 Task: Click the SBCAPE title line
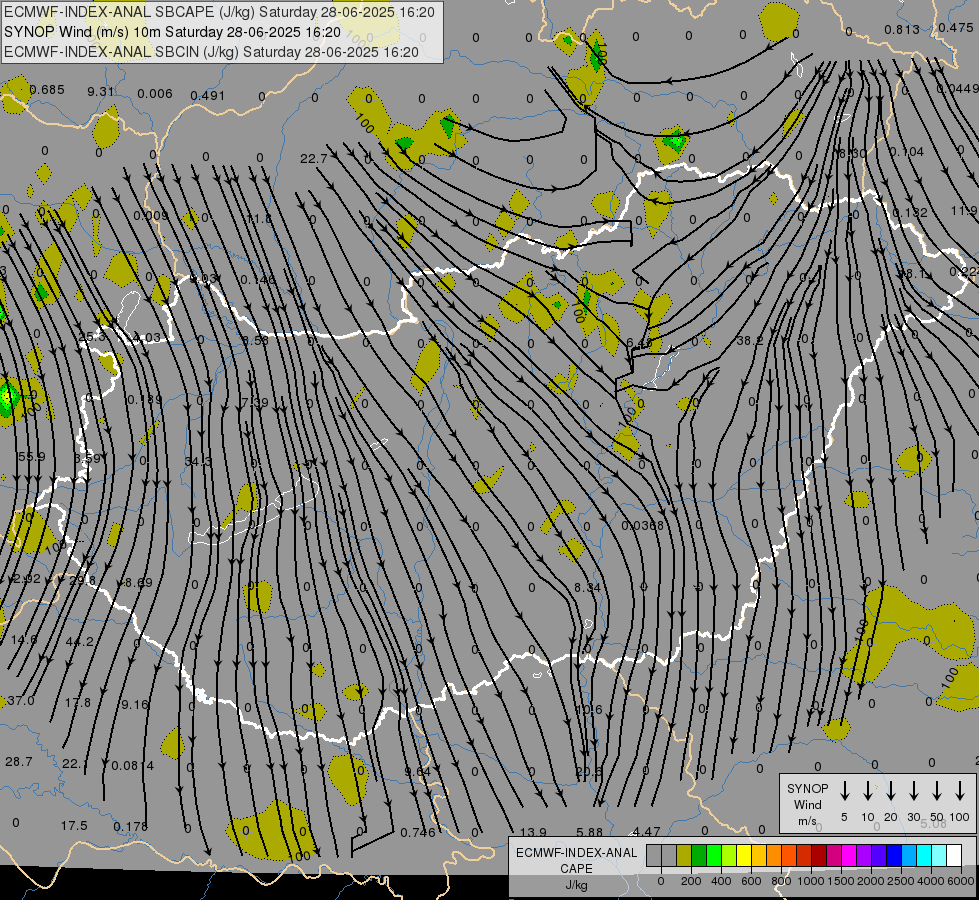point(219,12)
